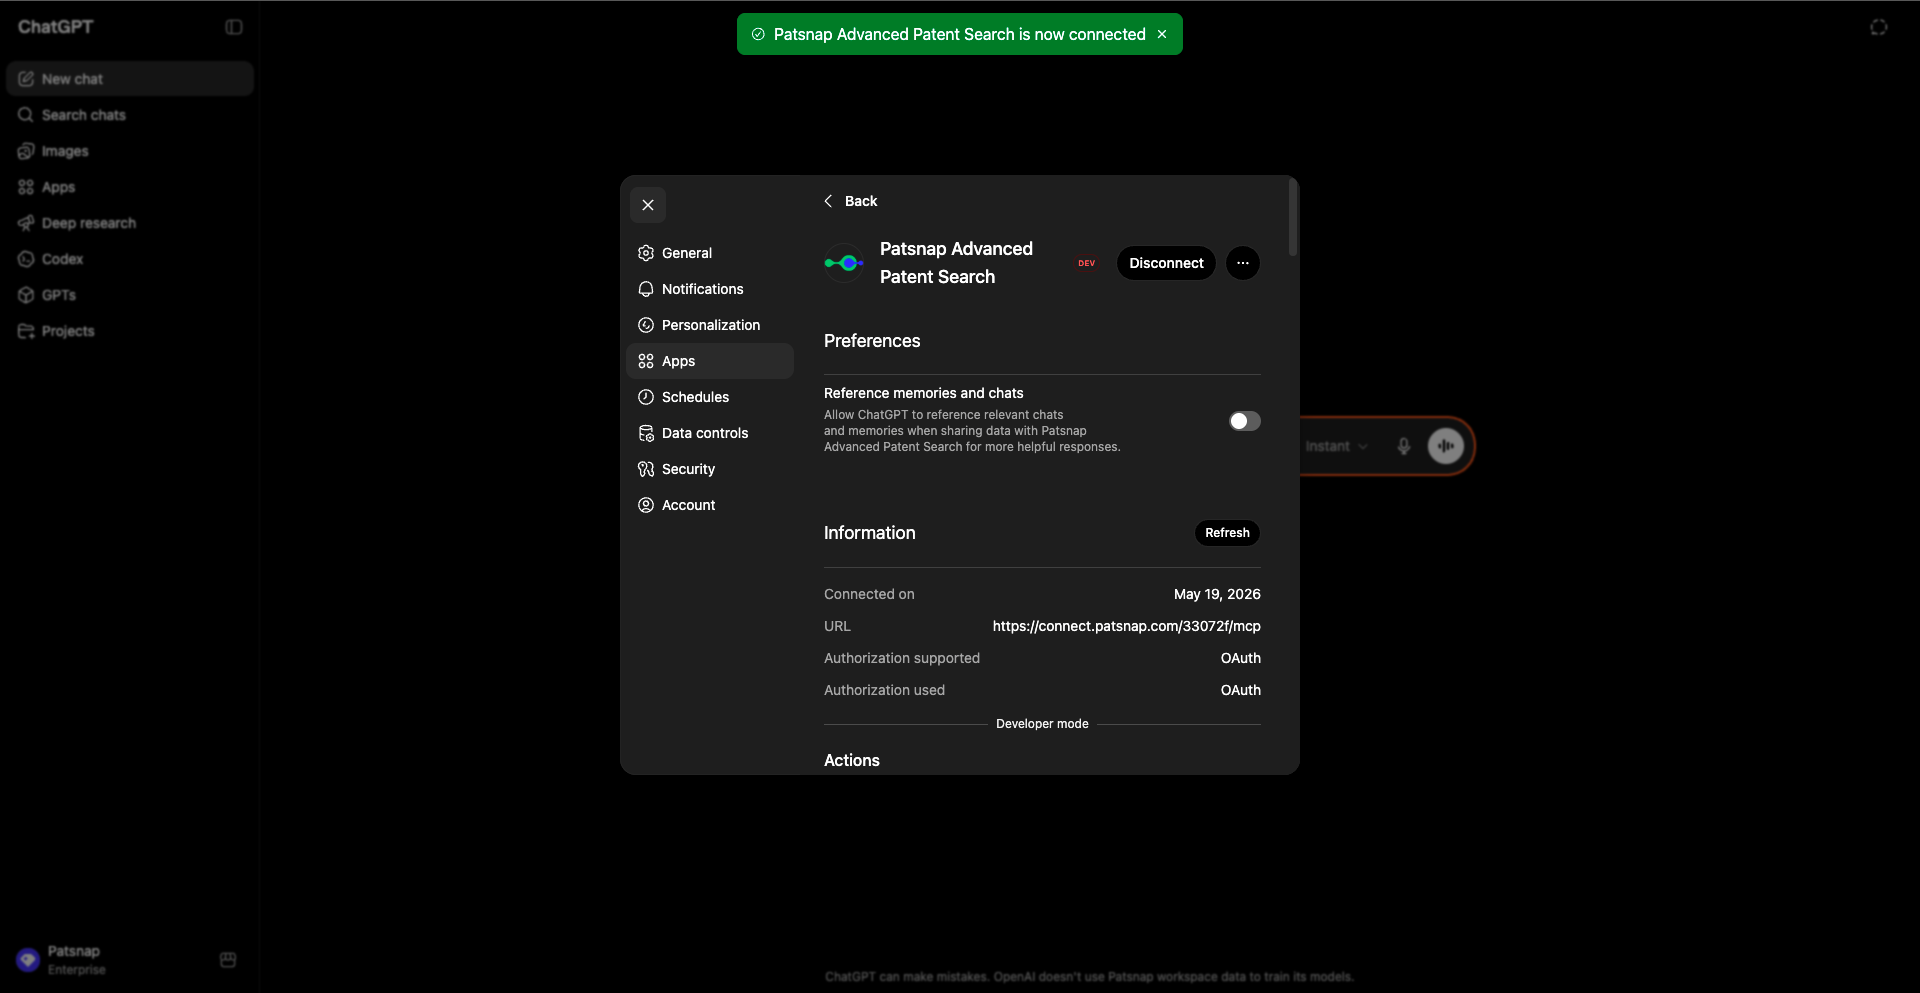Viewport: 1920px width, 993px height.
Task: Refresh the app information
Action: [1227, 533]
